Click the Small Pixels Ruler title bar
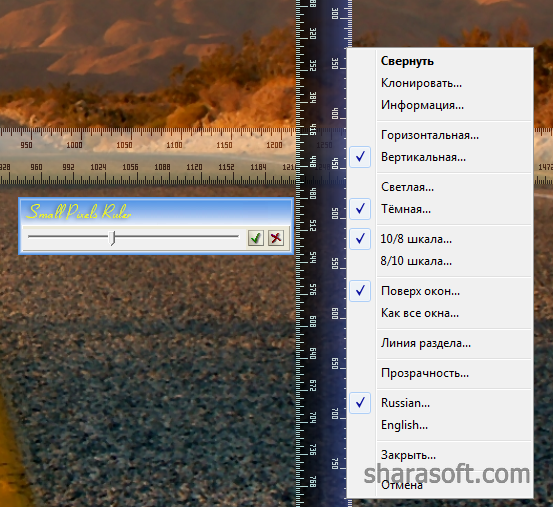Image resolution: width=553 pixels, height=507 pixels. coord(156,212)
